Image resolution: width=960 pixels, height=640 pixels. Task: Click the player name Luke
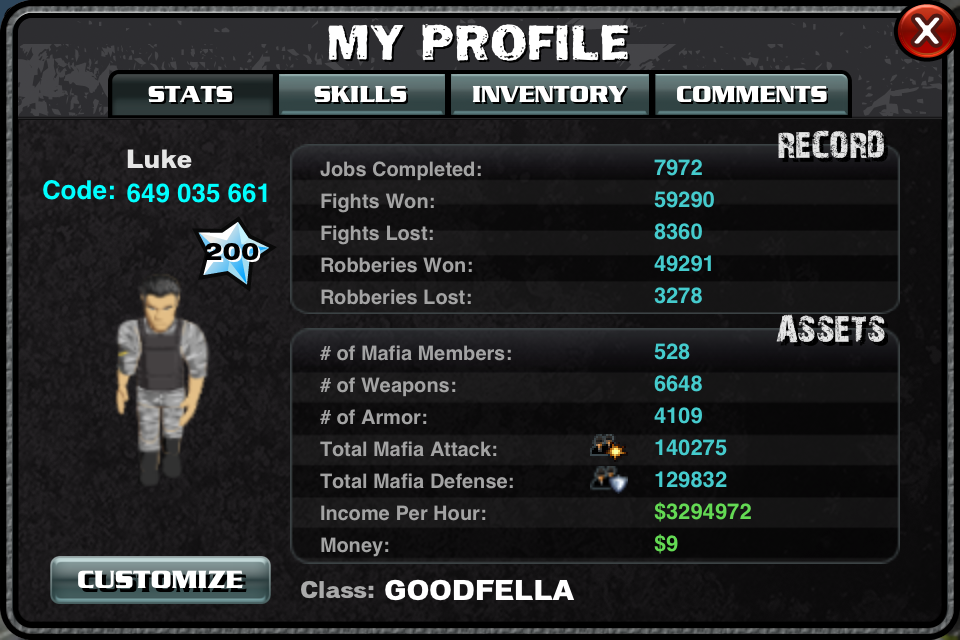pyautogui.click(x=159, y=160)
